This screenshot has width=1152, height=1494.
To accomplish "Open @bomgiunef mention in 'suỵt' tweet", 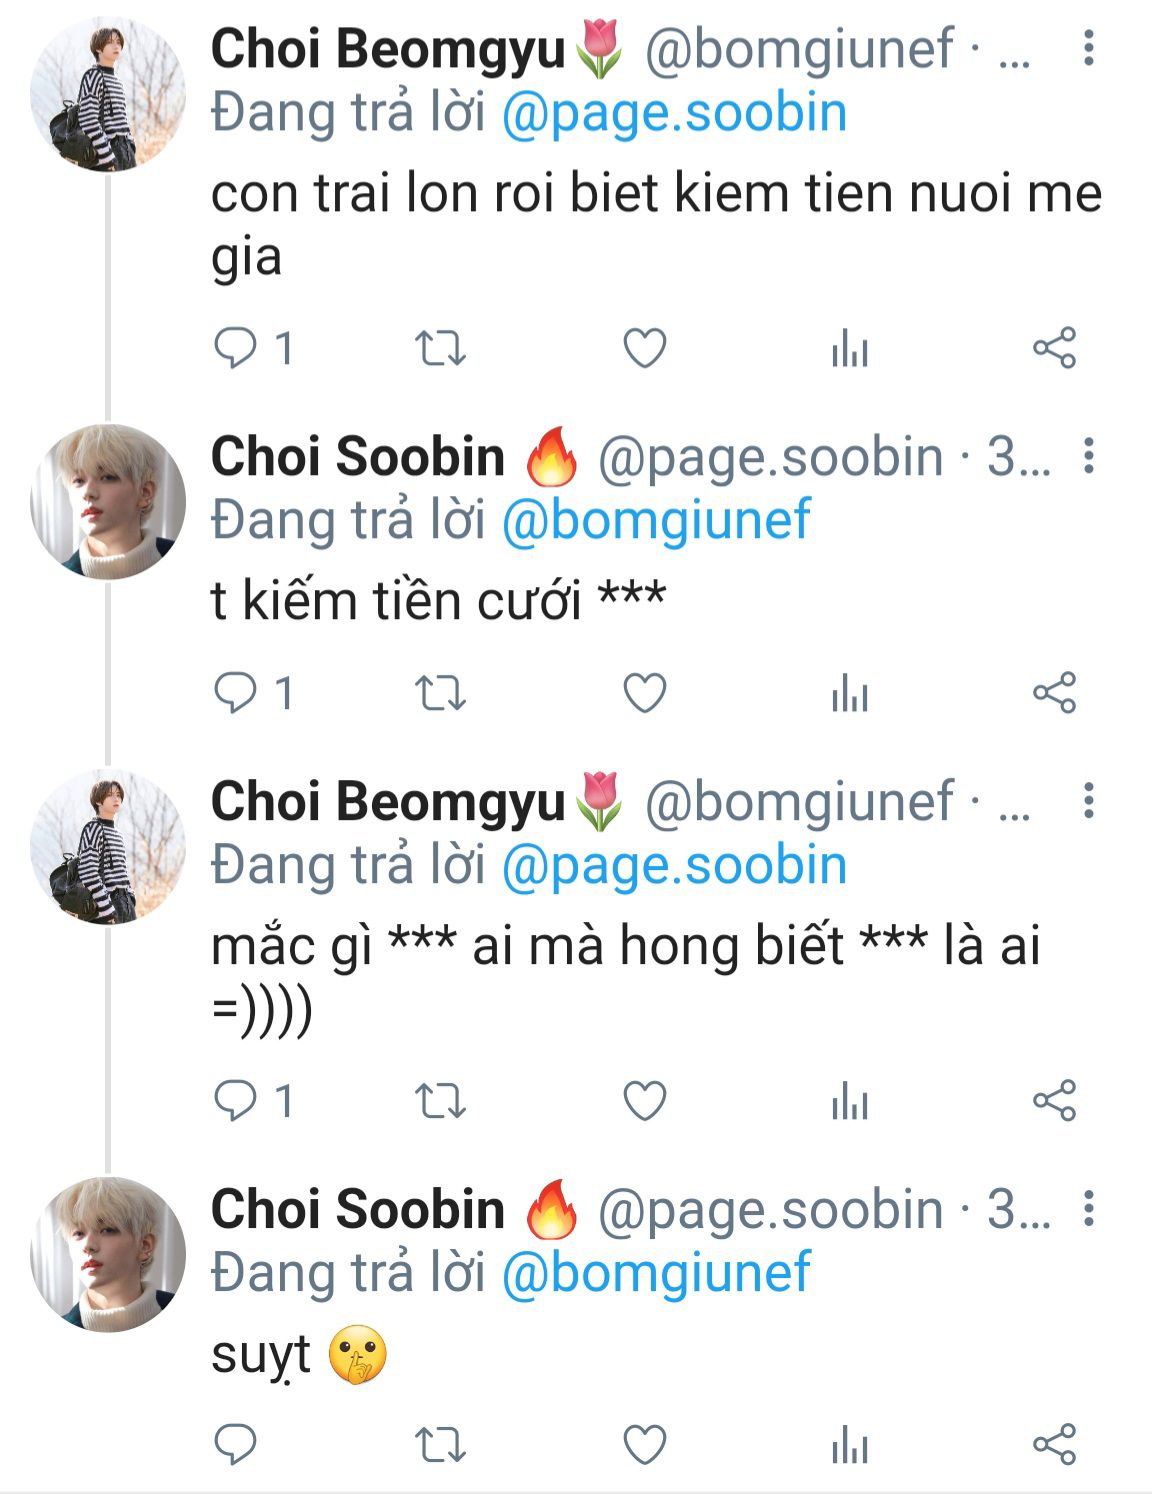I will tap(656, 1273).
